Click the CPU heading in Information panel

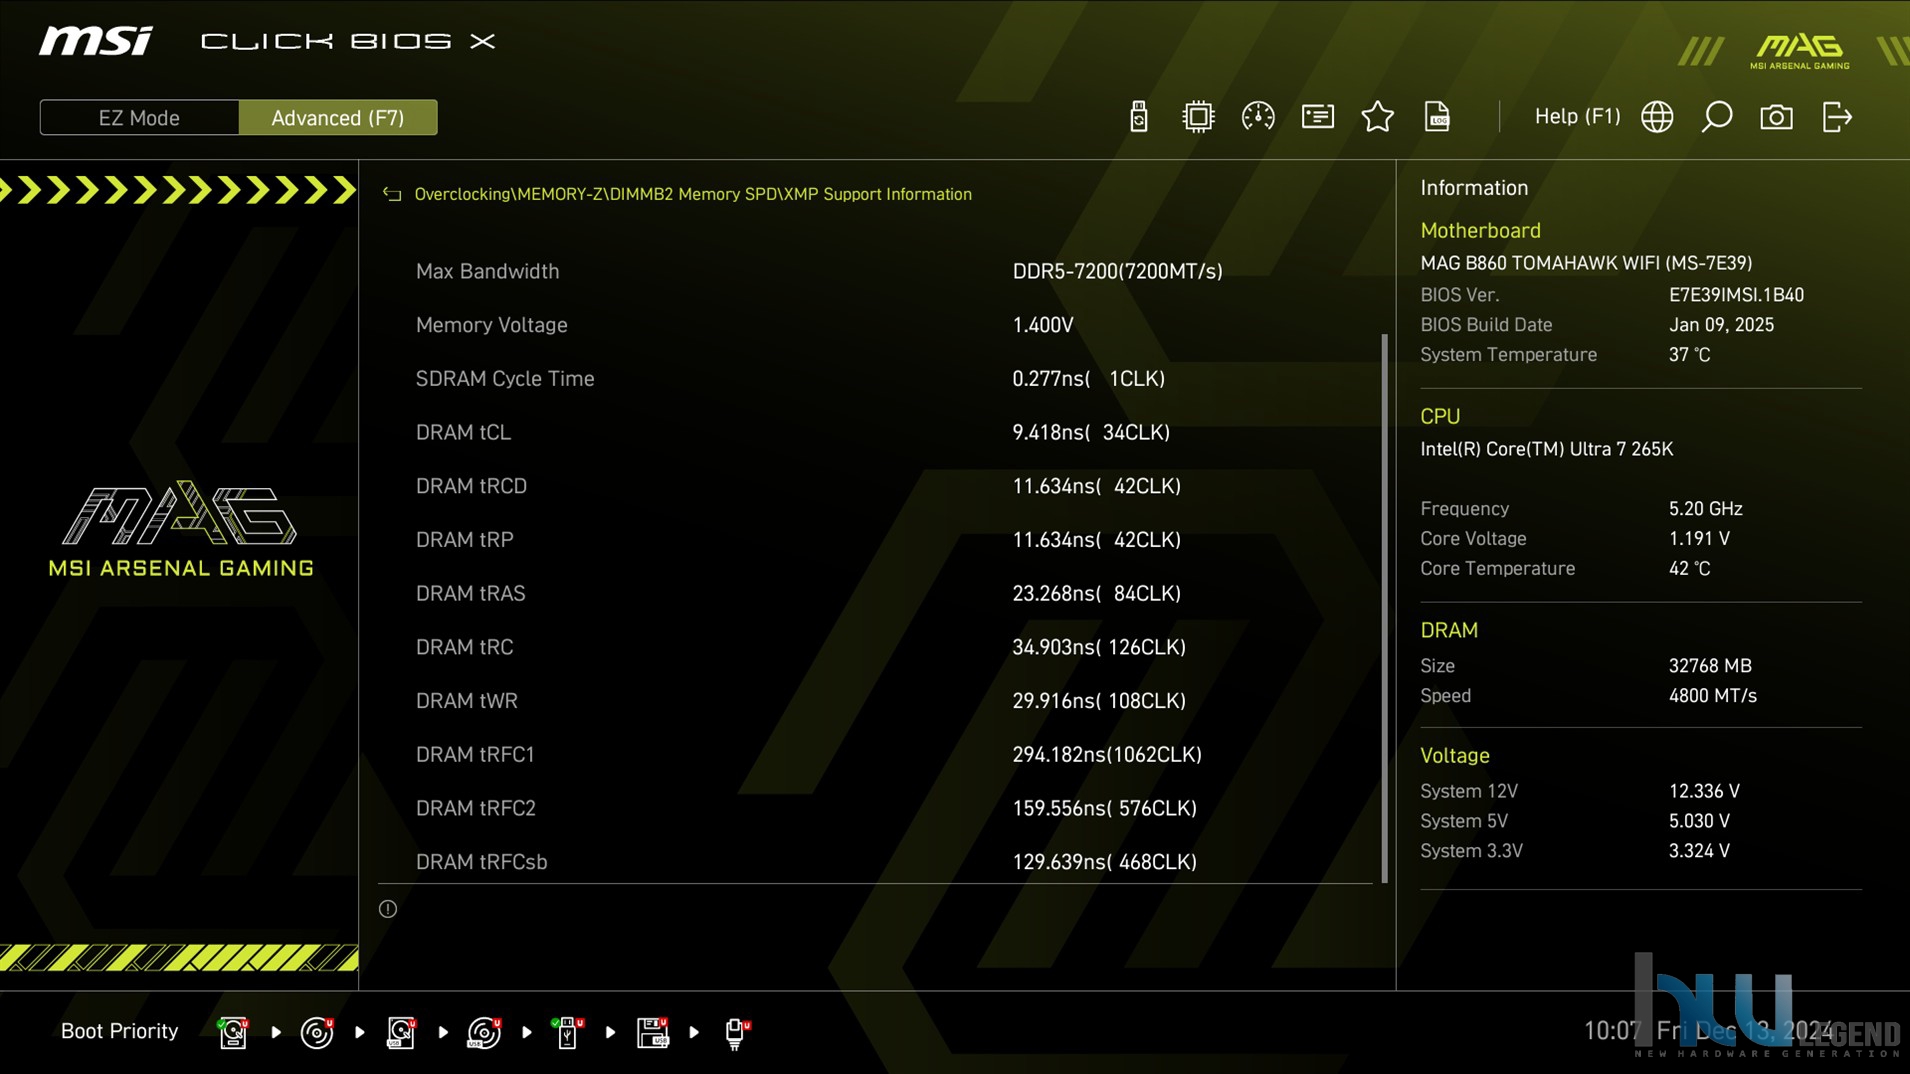tap(1440, 416)
